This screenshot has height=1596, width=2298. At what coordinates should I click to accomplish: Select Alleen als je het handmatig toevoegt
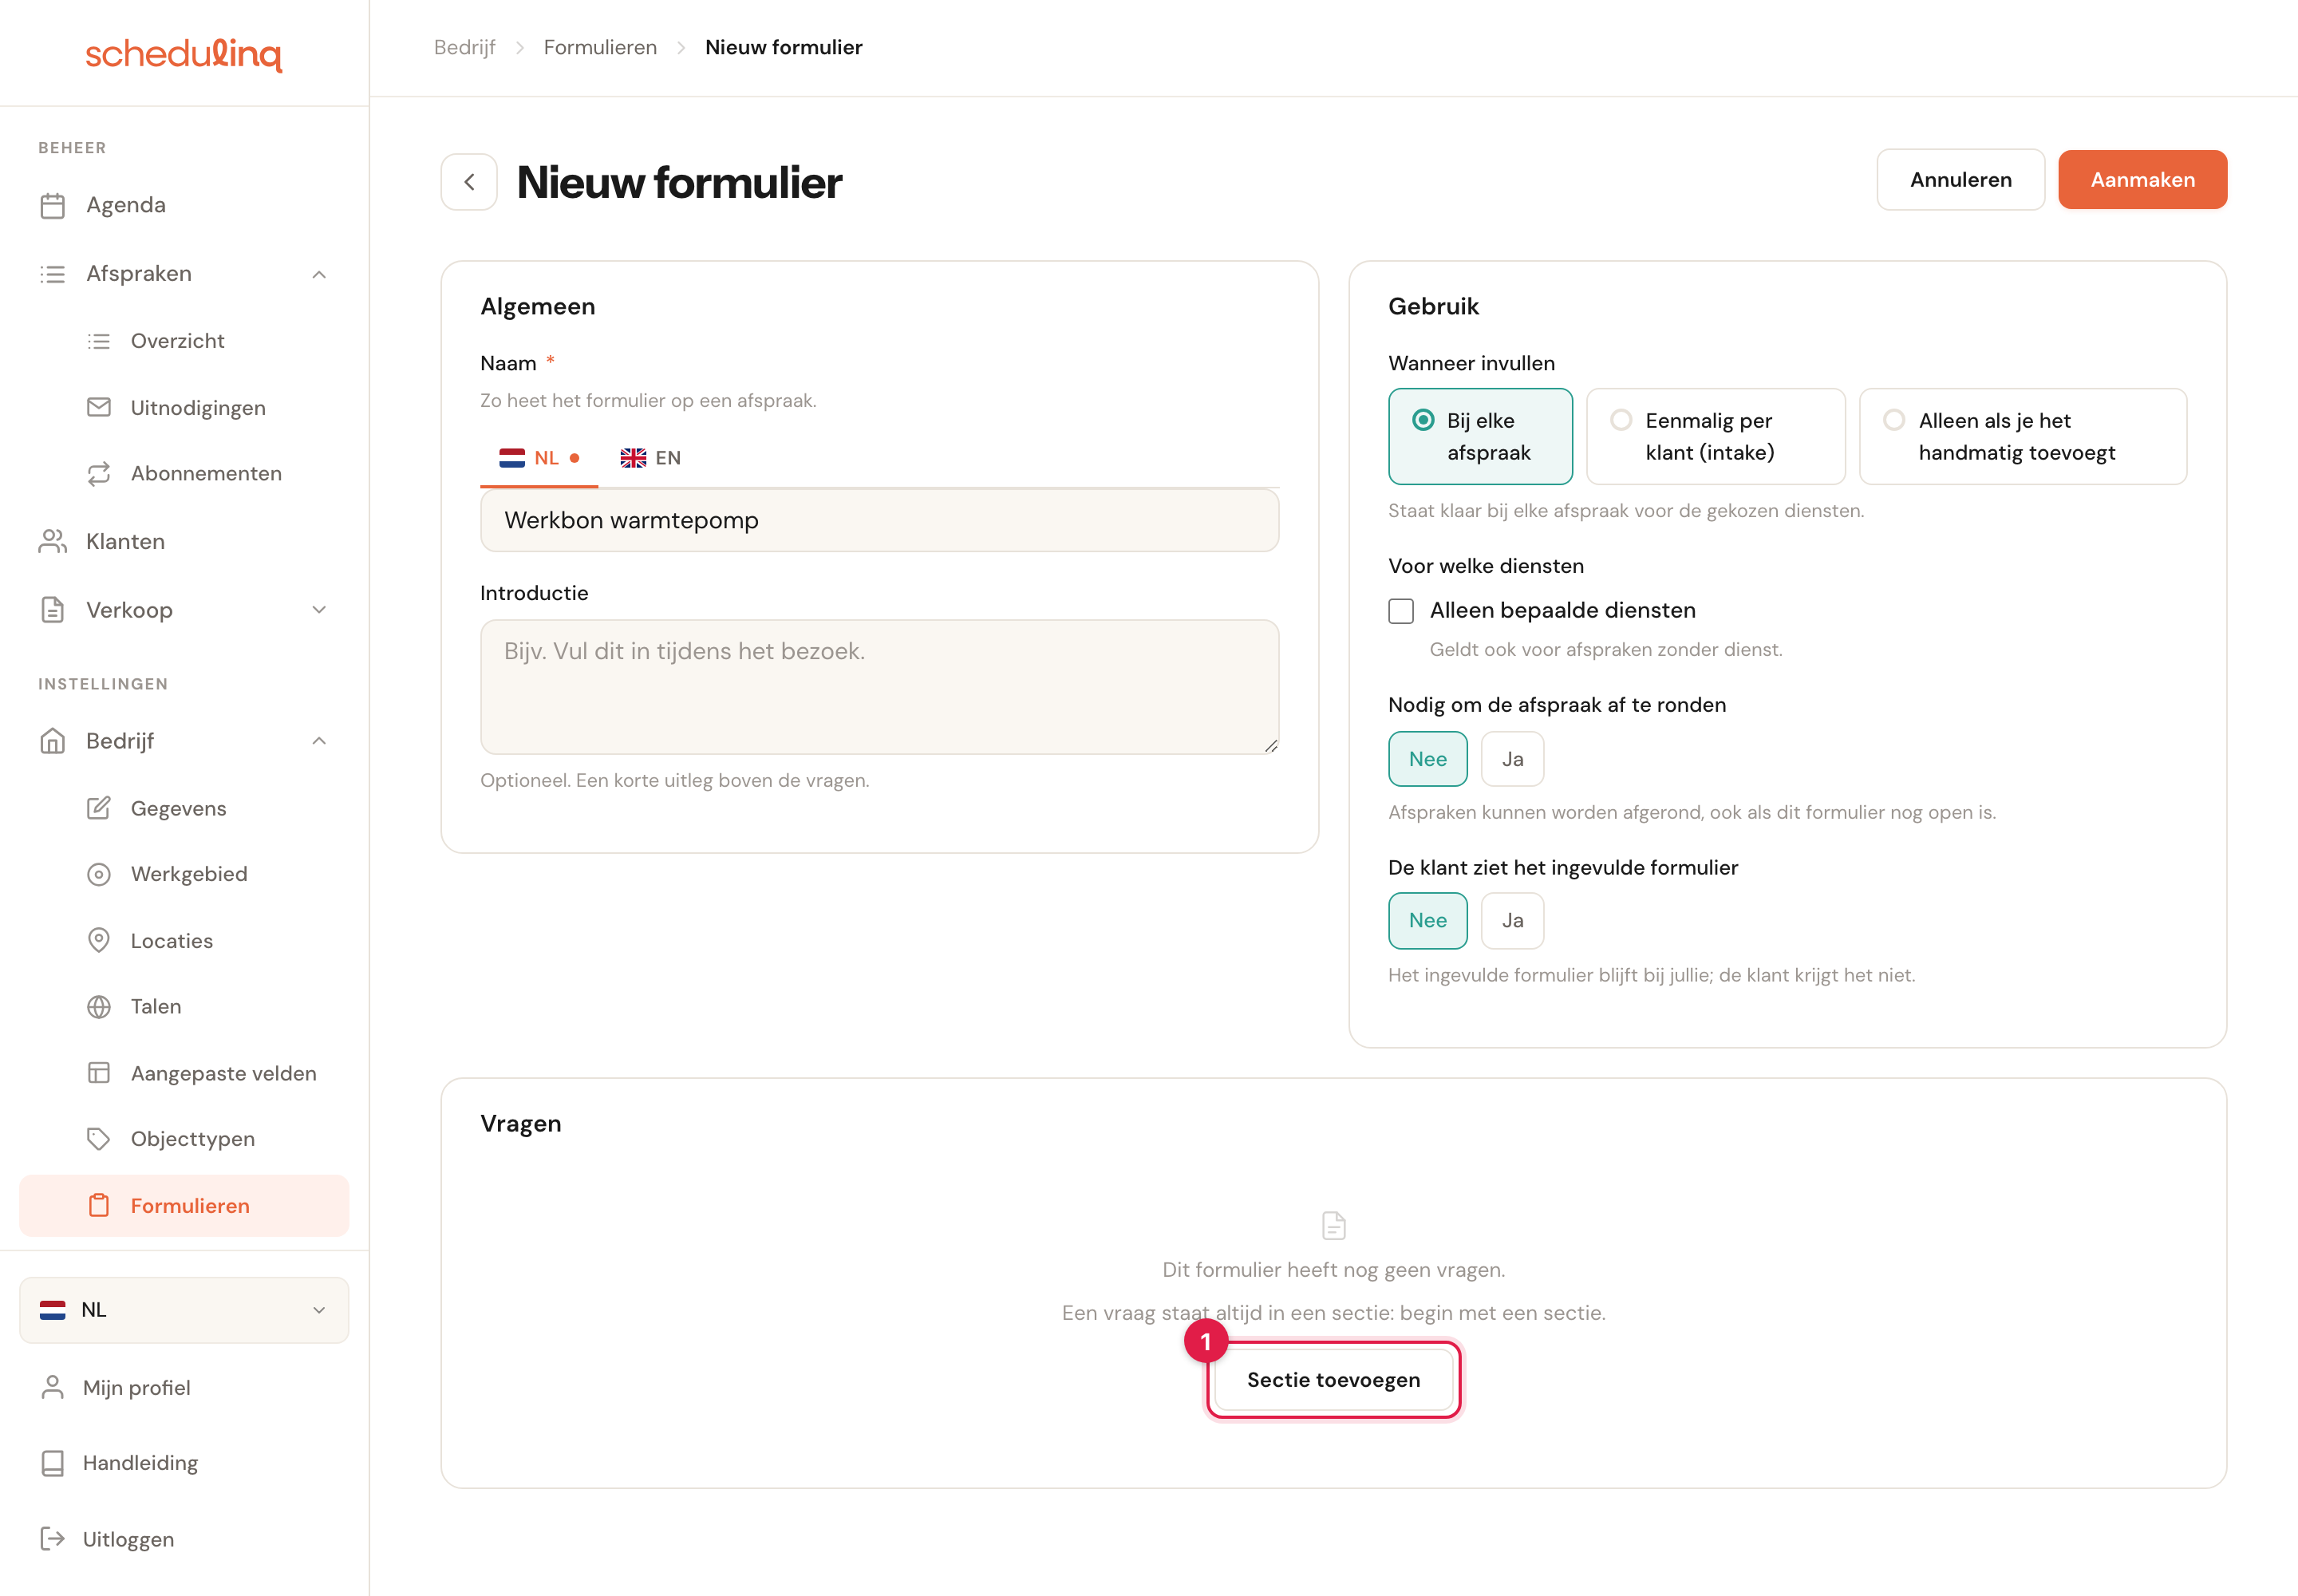(x=2022, y=436)
